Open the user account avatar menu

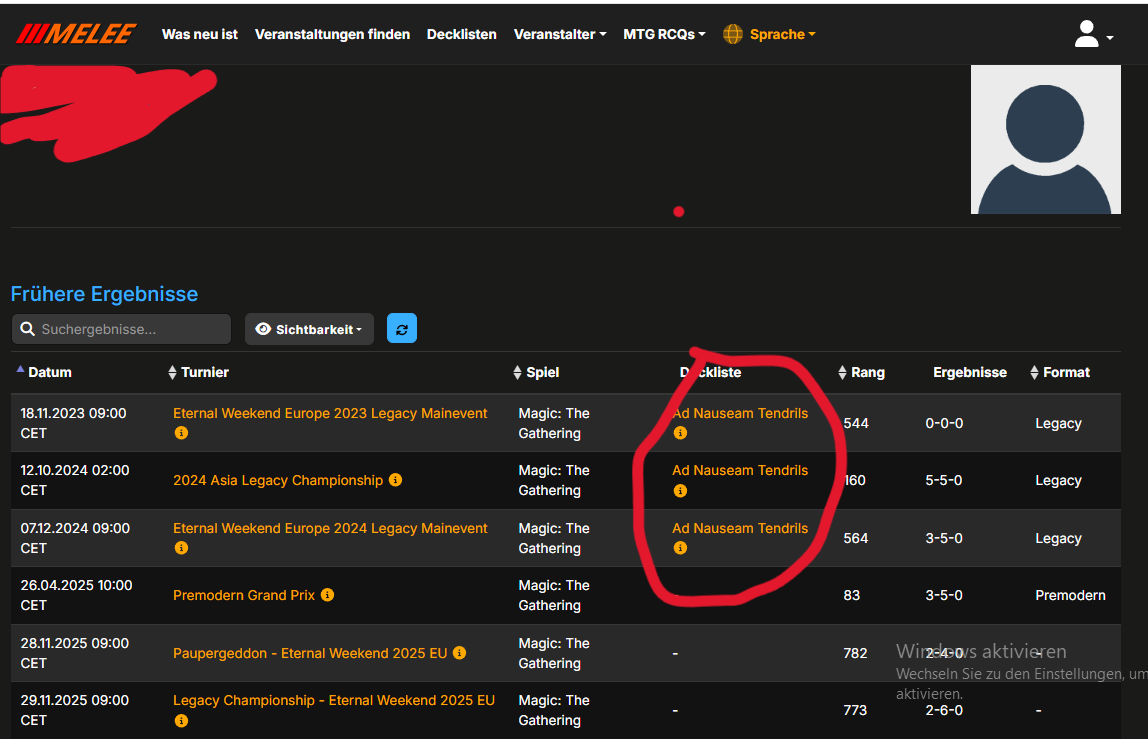pyautogui.click(x=1093, y=34)
